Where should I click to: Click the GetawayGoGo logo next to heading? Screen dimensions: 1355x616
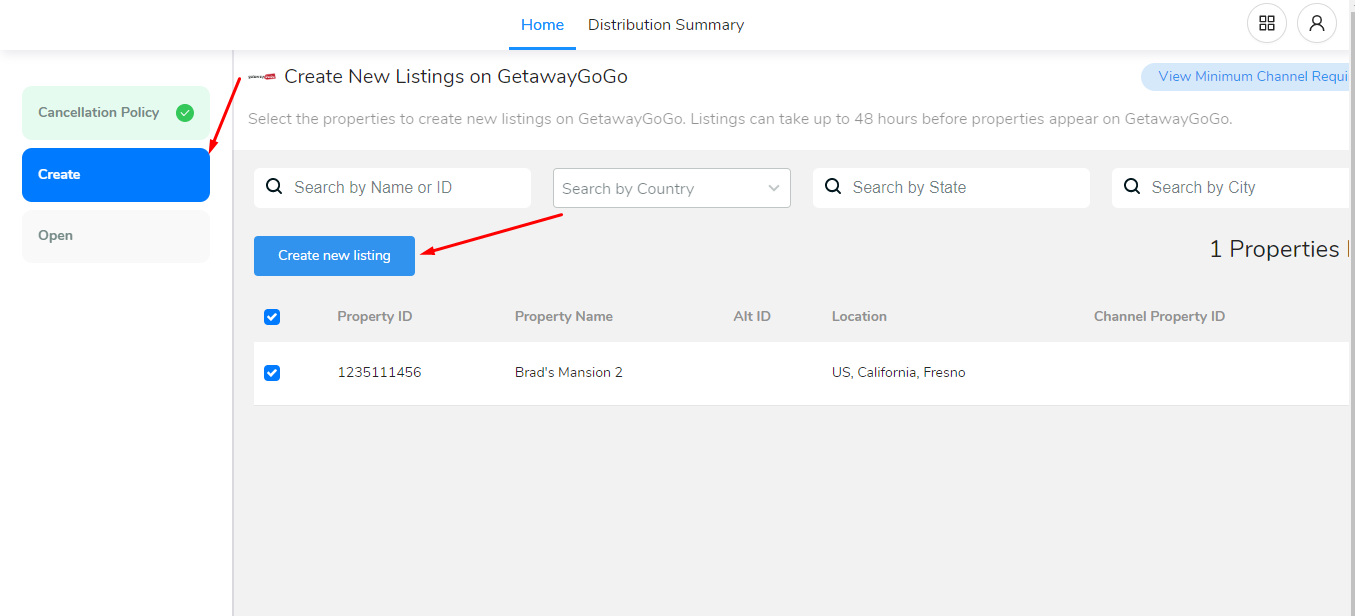[x=262, y=77]
